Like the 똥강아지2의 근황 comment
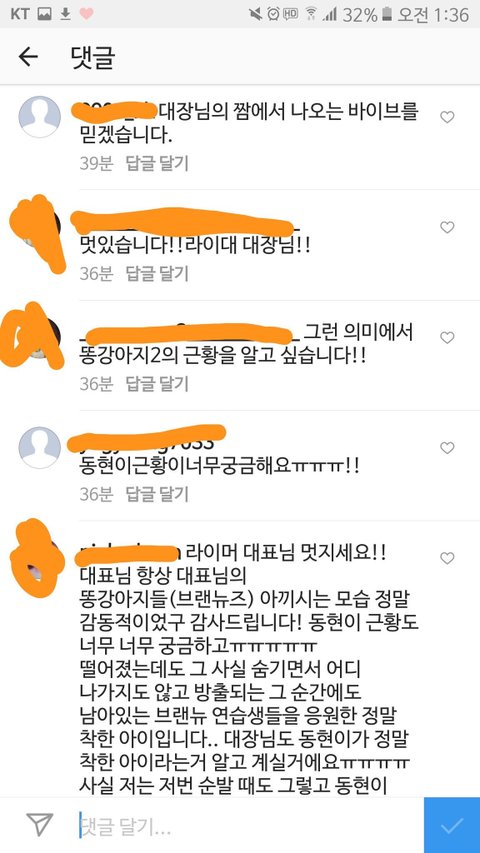The height and width of the screenshot is (853, 480). click(447, 338)
